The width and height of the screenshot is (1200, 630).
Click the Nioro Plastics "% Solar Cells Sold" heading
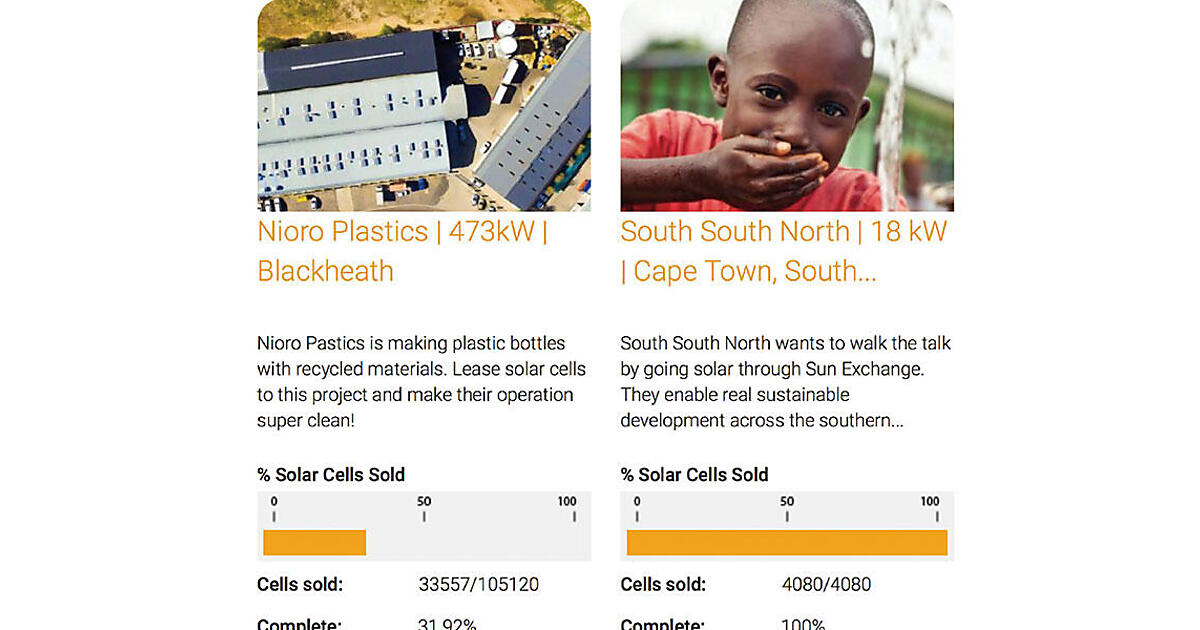[x=331, y=475]
